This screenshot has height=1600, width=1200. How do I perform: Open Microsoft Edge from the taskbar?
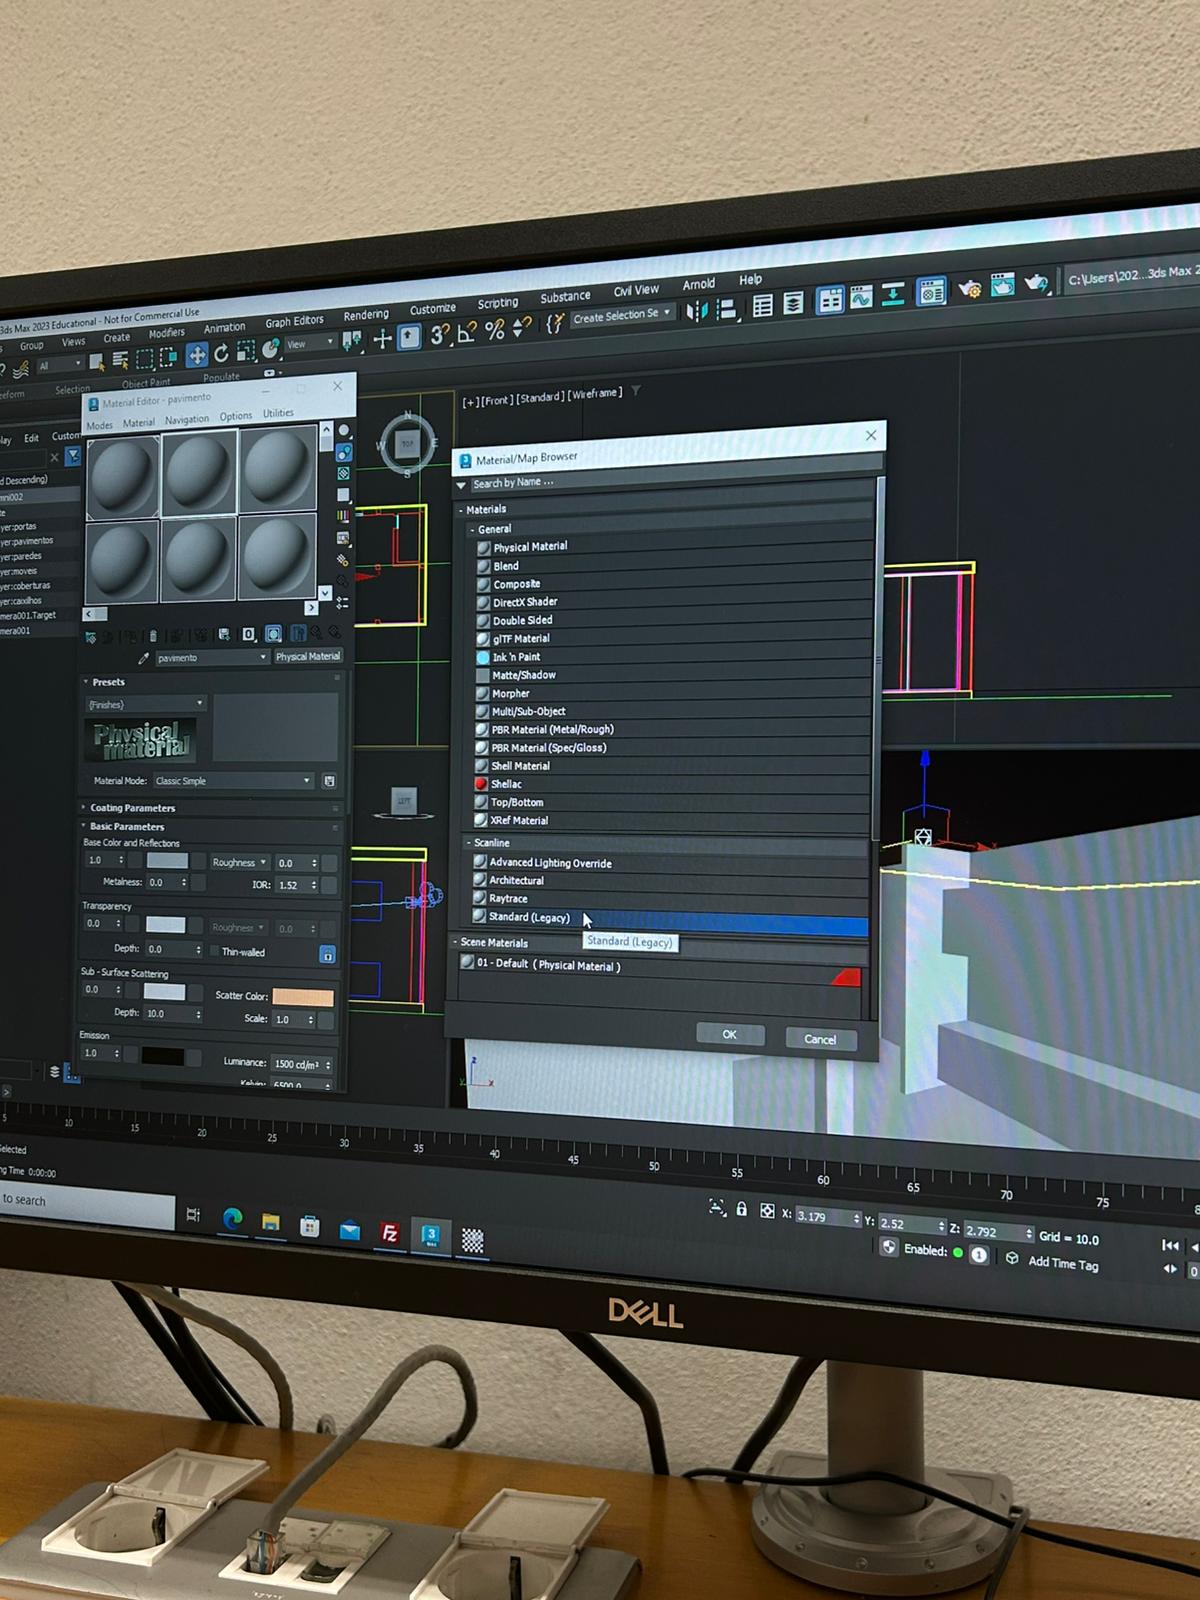tap(232, 1218)
